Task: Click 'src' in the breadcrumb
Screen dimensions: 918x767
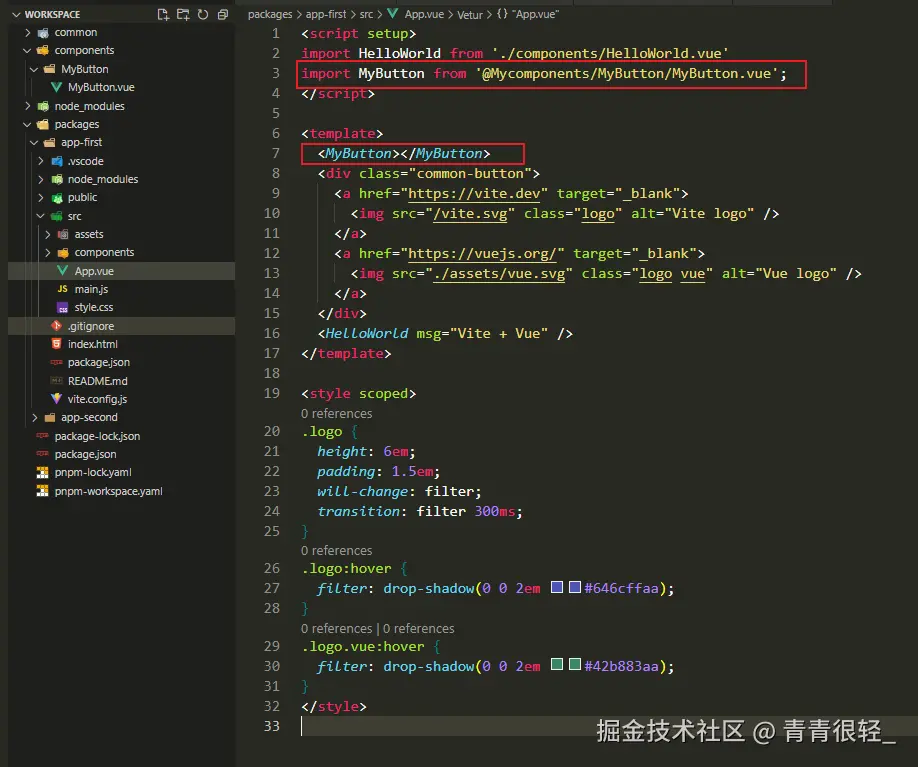Action: click(366, 15)
